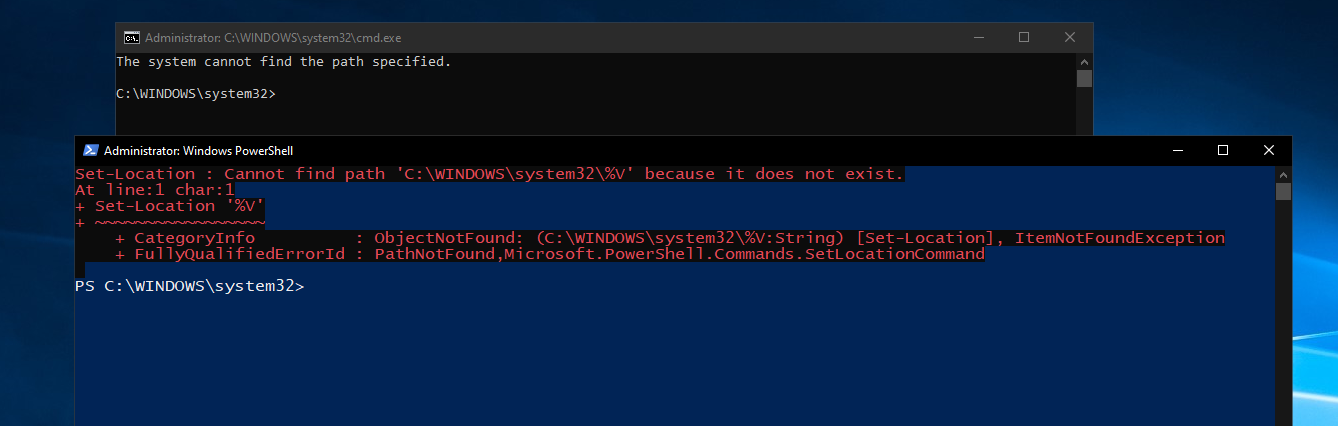Click the cmd prompt line C:\WINDOWS\system32>

(196, 94)
